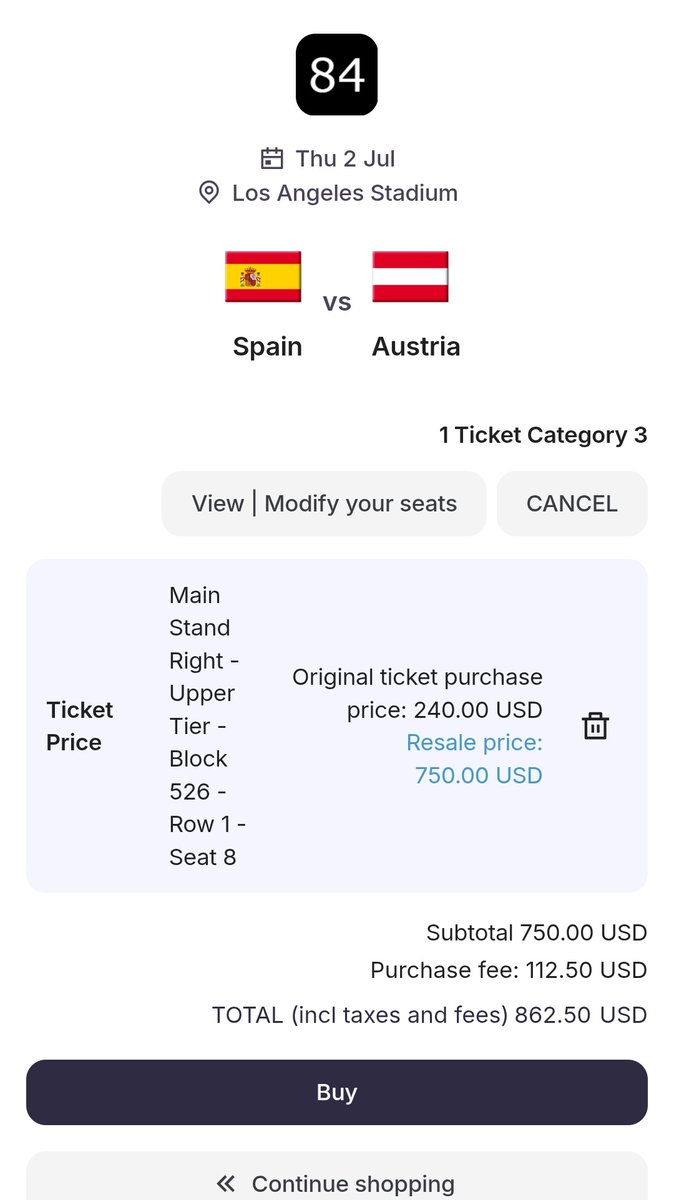
Task: Click the Austria flag image
Action: (410, 276)
